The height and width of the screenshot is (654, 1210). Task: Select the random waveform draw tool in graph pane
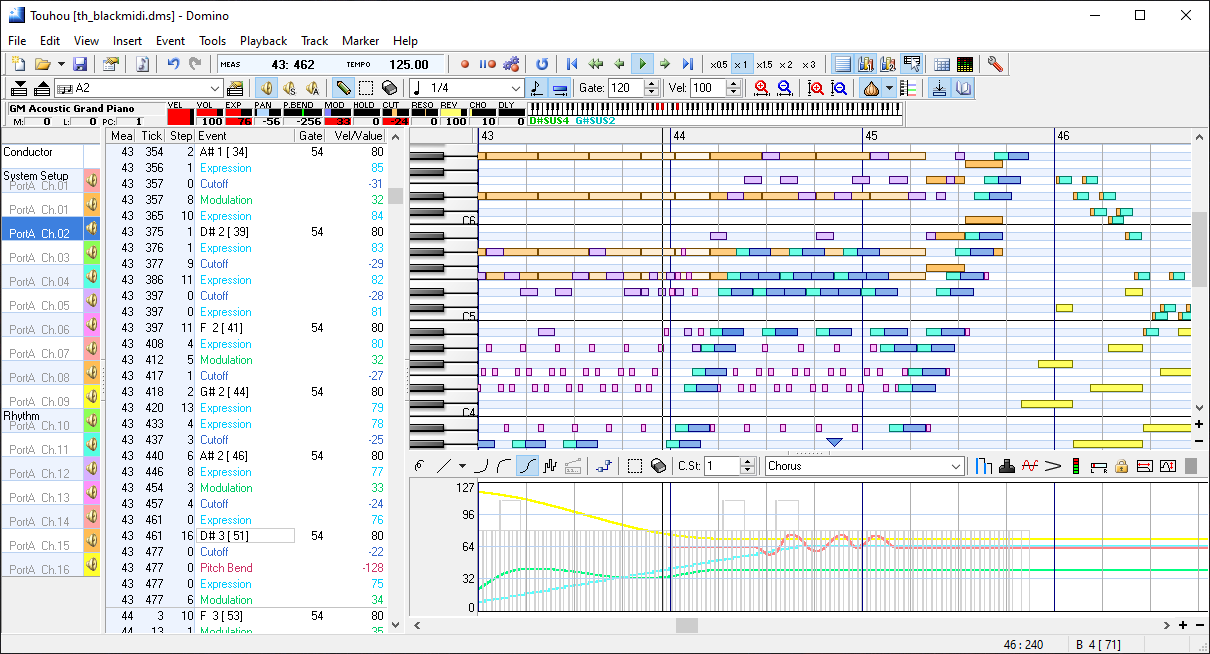click(x=549, y=465)
